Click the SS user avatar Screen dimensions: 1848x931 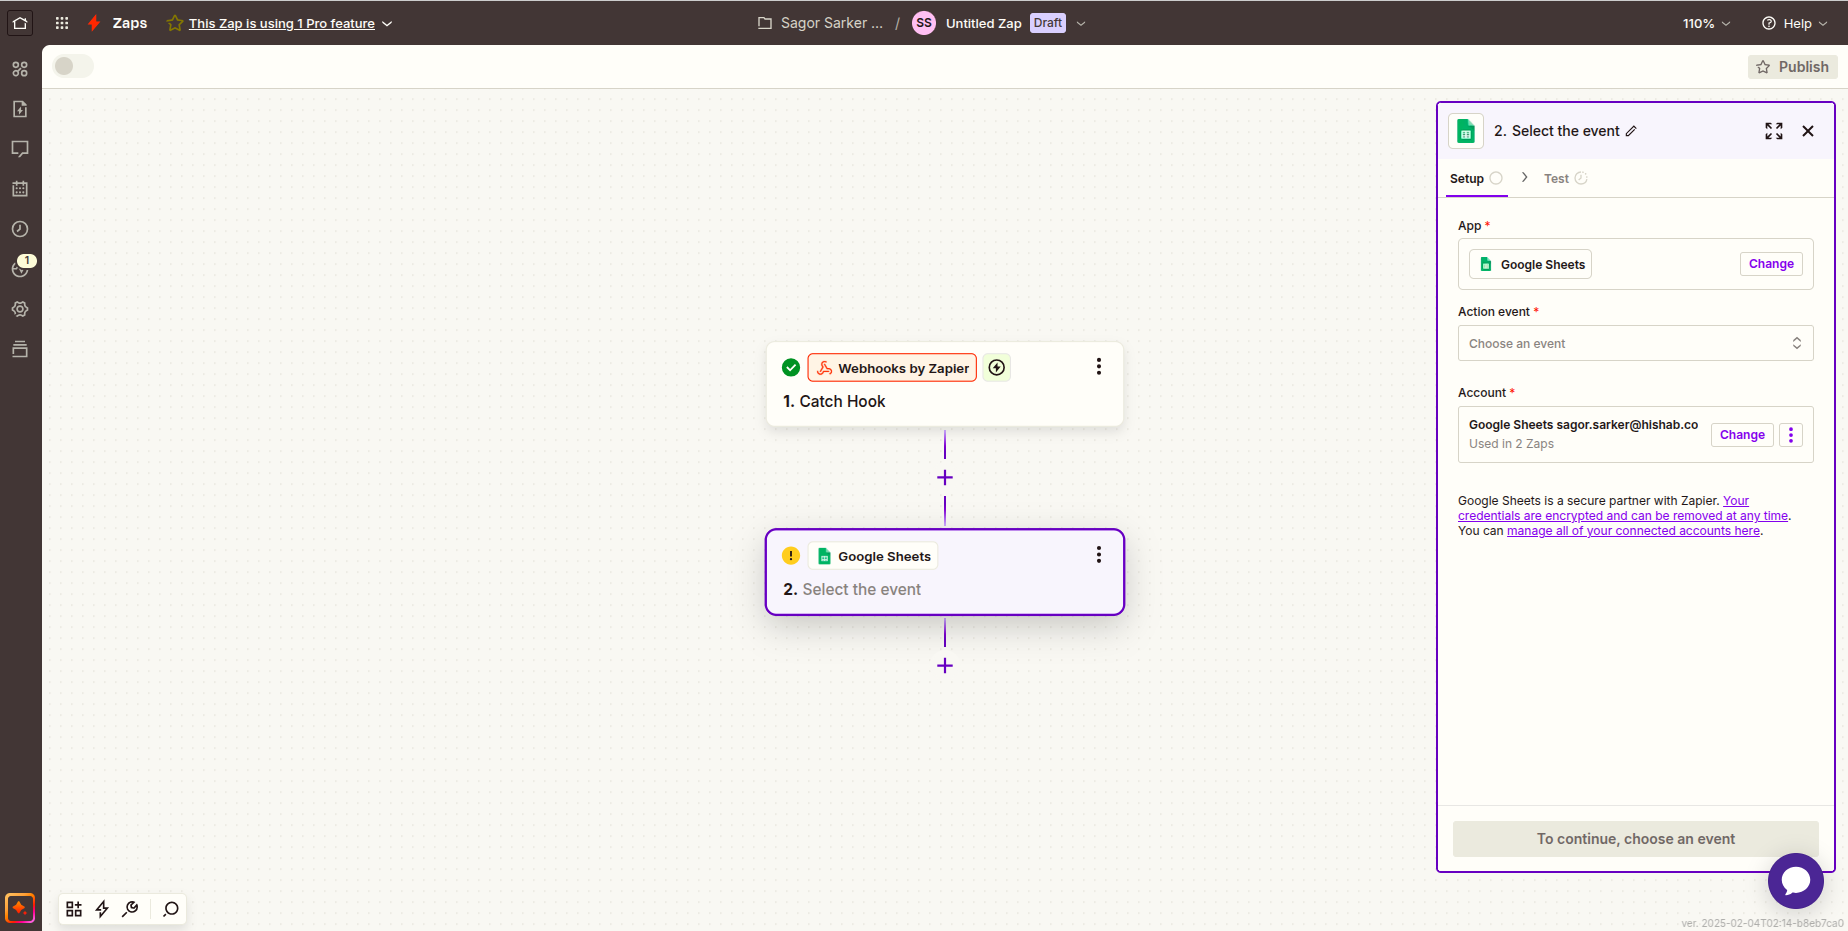click(924, 23)
